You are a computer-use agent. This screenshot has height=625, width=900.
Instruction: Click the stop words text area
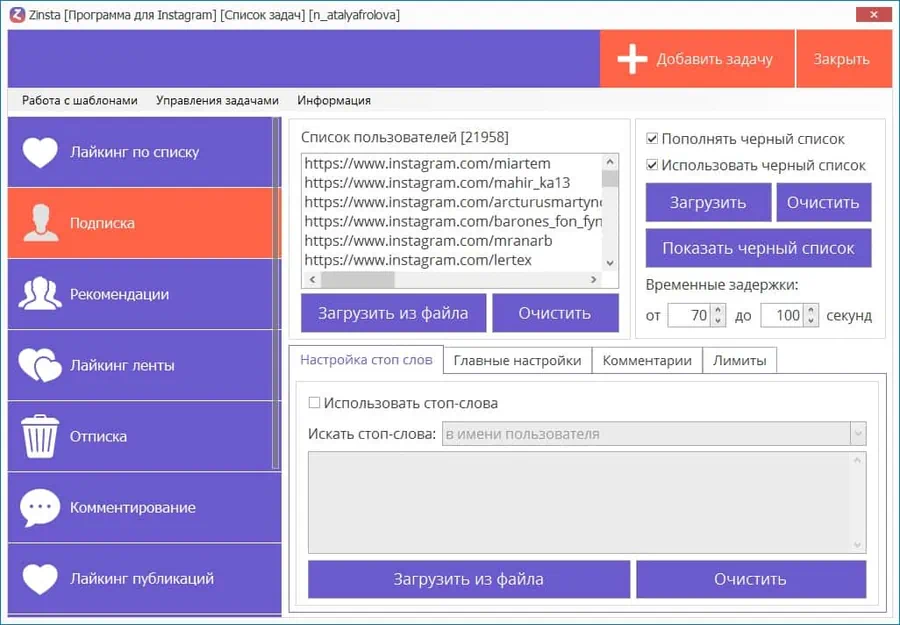pos(587,503)
